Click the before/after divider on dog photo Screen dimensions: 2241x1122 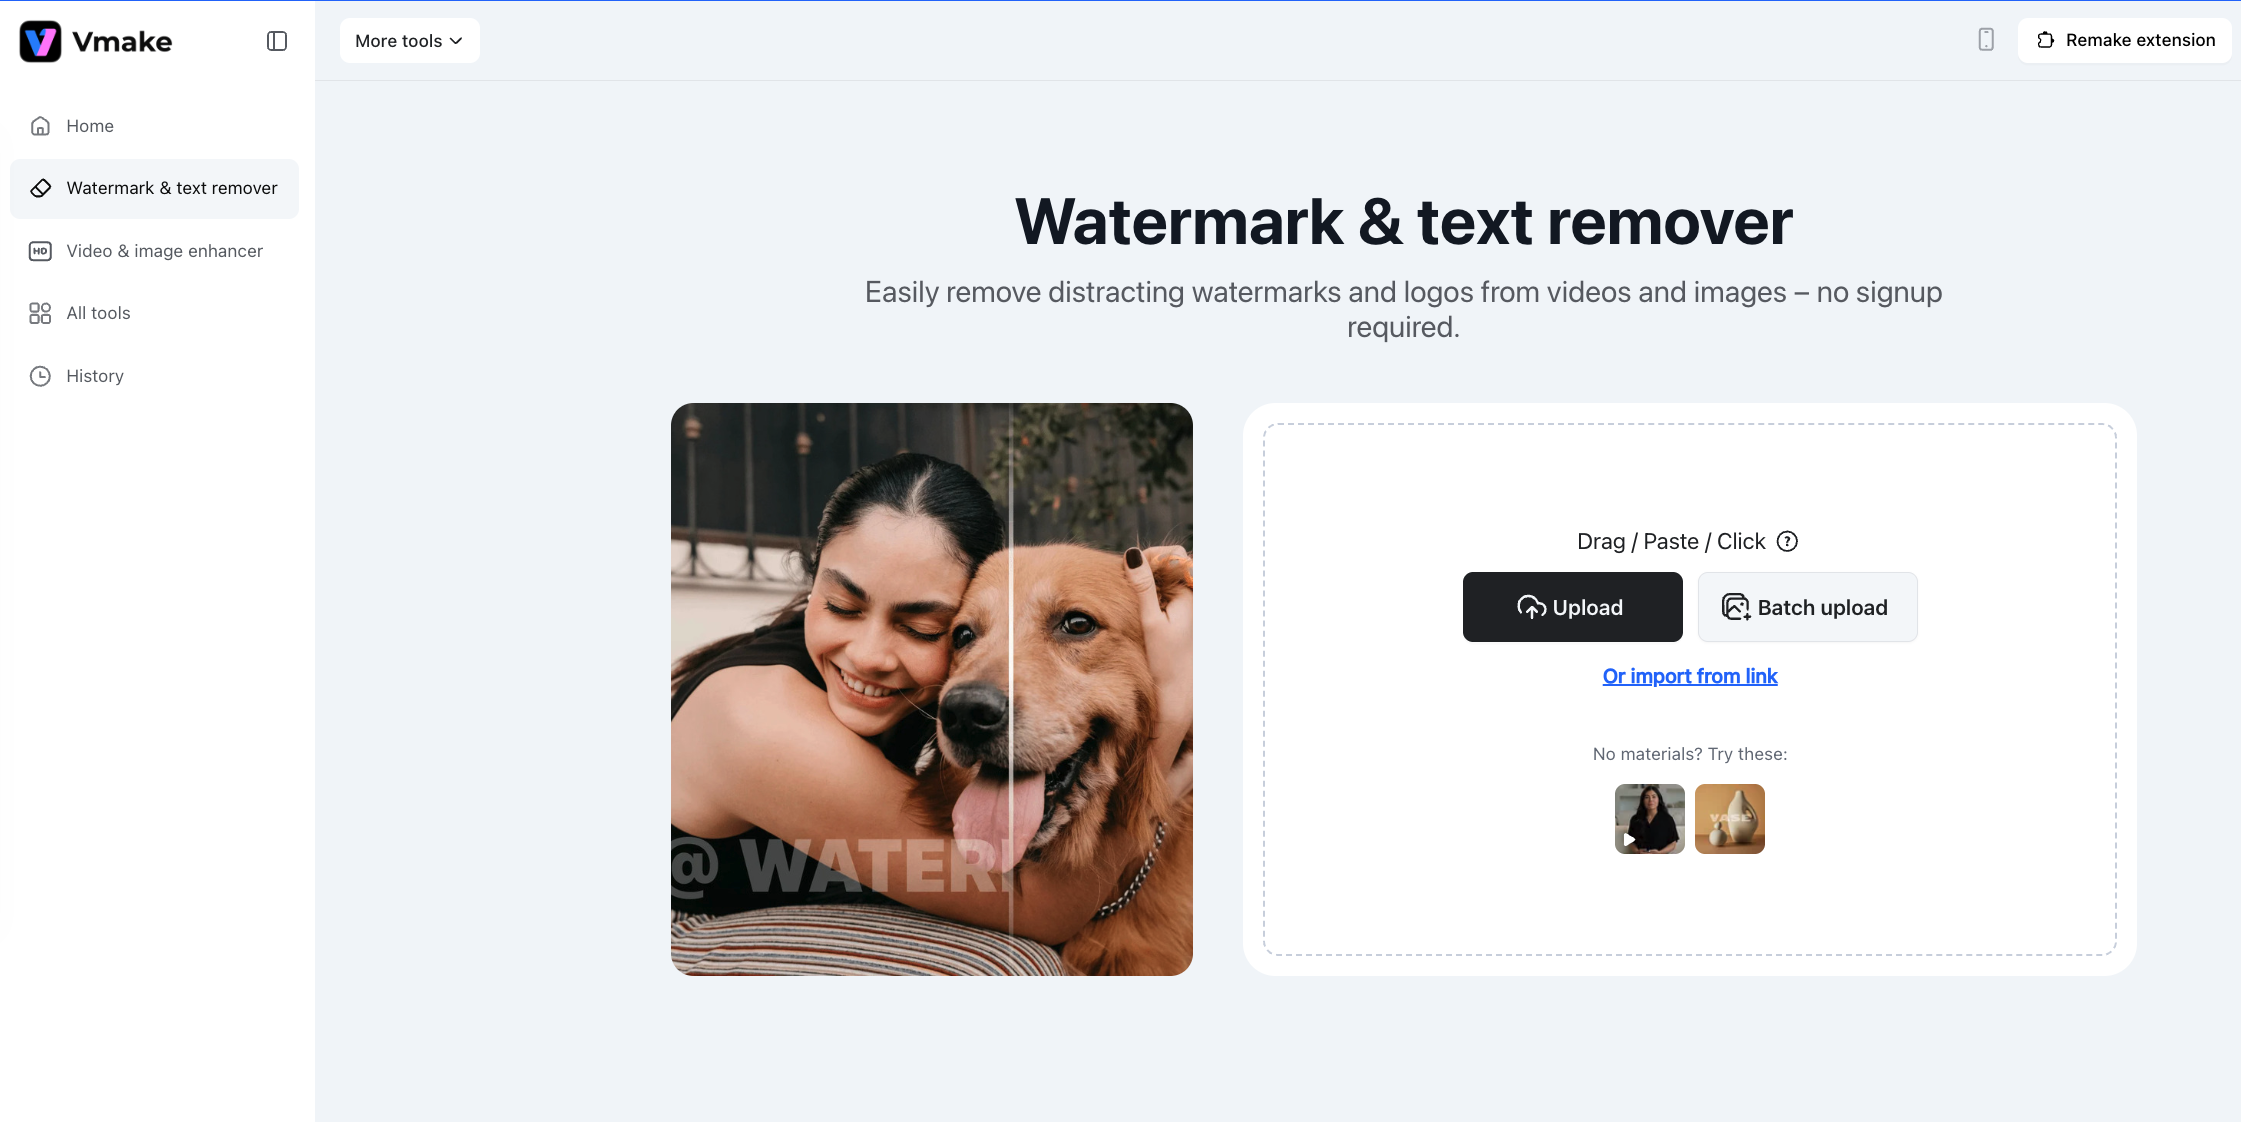coord(1010,689)
